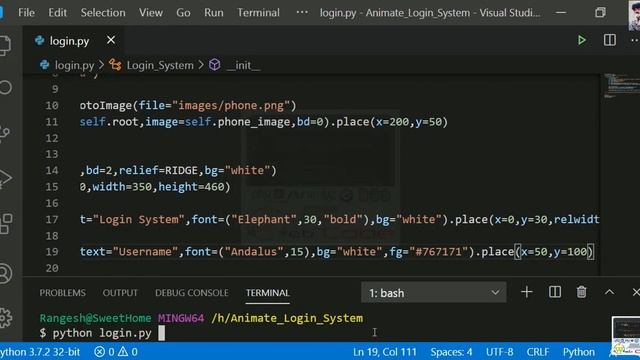
Task: Open the View menu
Action: coord(151,13)
